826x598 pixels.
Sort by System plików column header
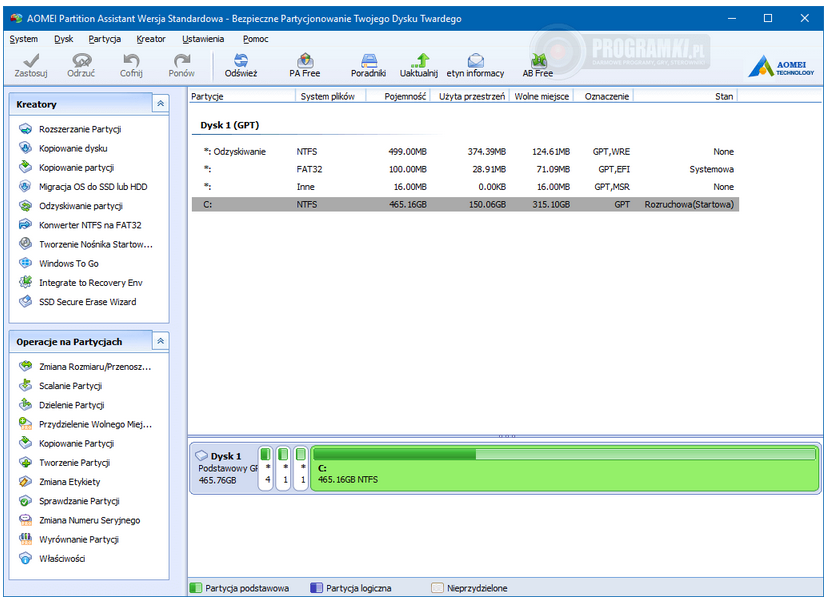pos(330,96)
